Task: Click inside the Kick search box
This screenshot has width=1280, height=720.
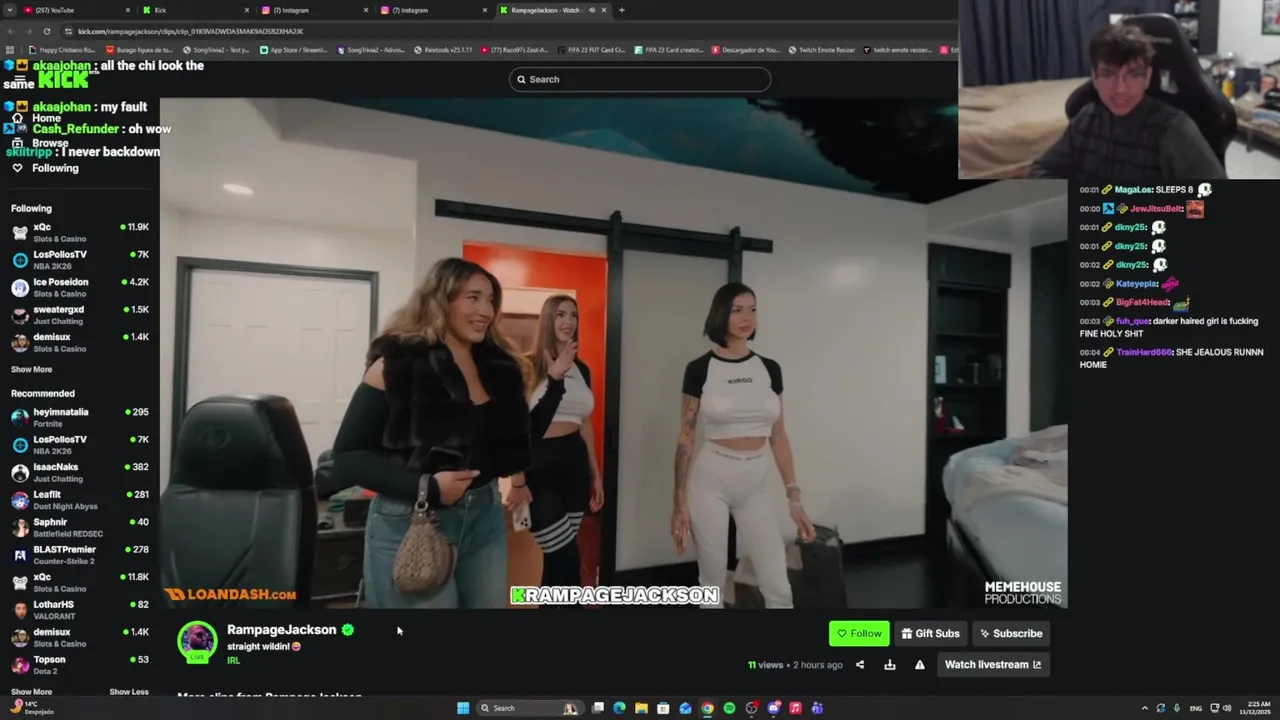Action: 640,79
